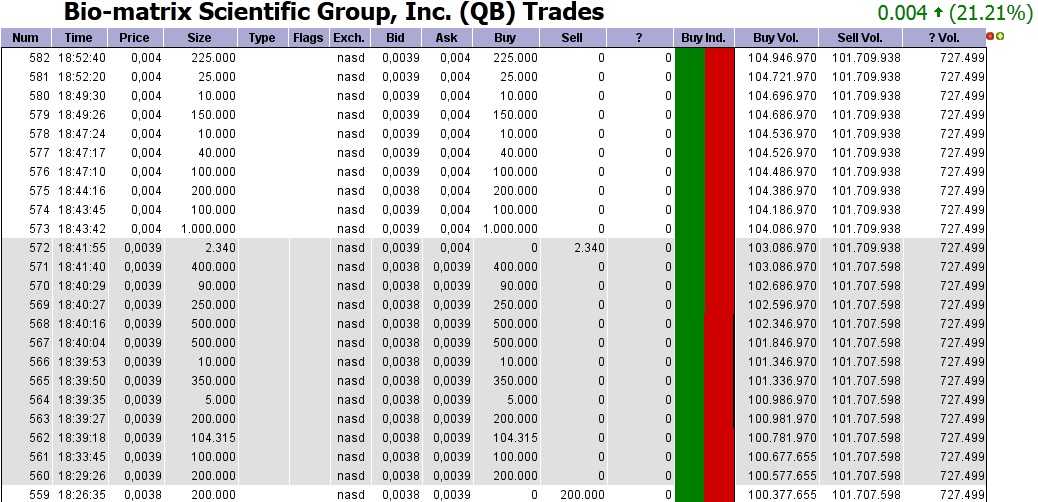Click time 18:52:20 in trade 581
1038x502 pixels.
(81, 77)
